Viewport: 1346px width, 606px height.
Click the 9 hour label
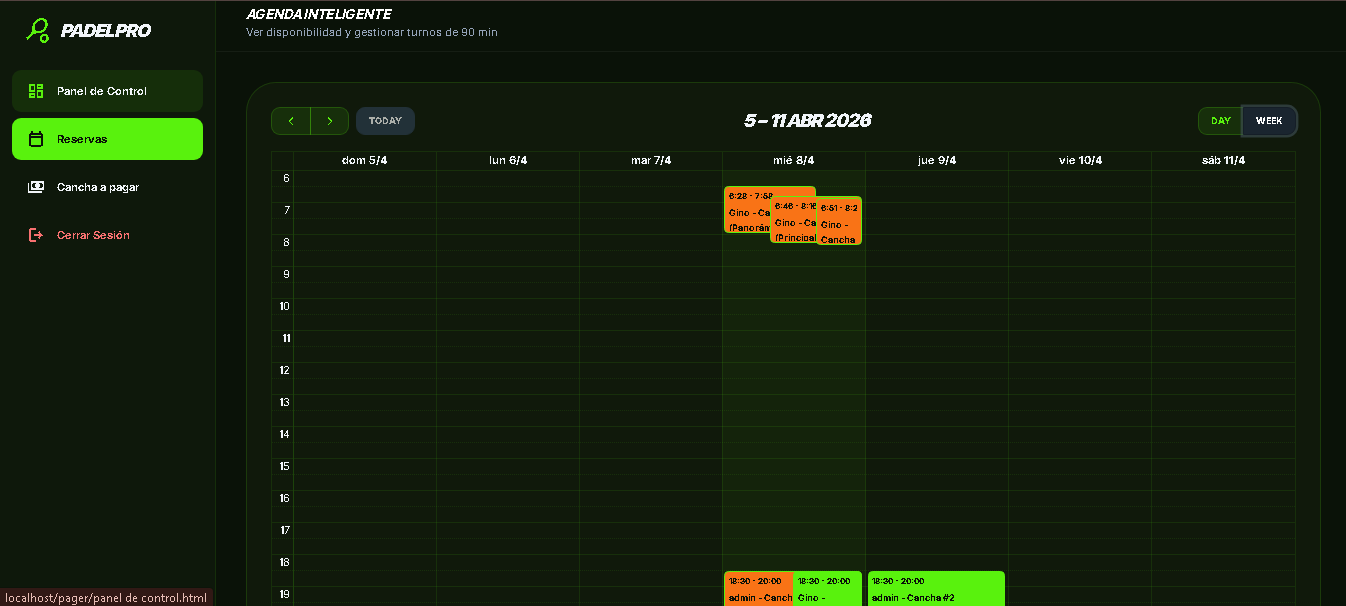[286, 274]
